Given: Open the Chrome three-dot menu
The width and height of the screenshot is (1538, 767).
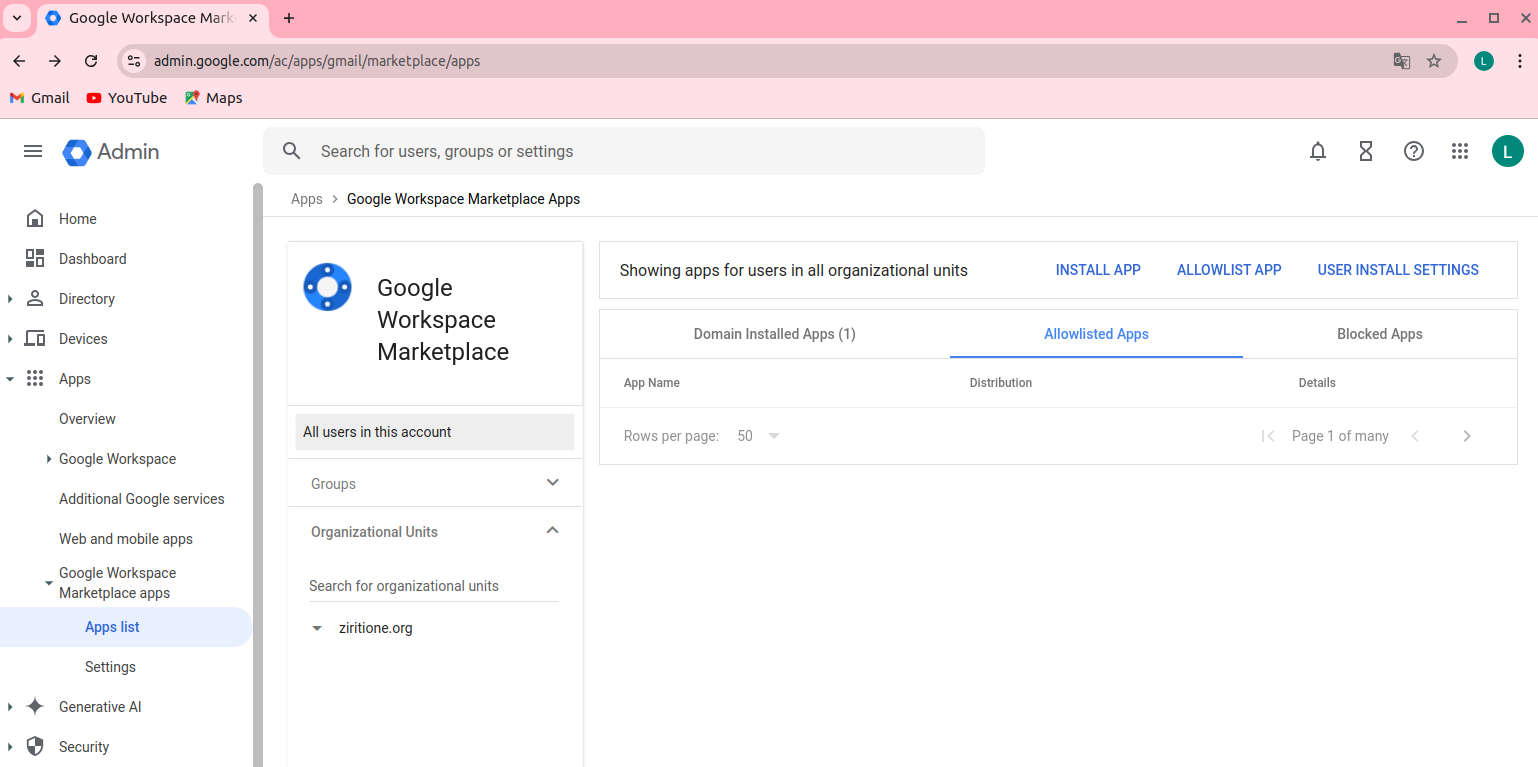Looking at the screenshot, I should [x=1520, y=61].
